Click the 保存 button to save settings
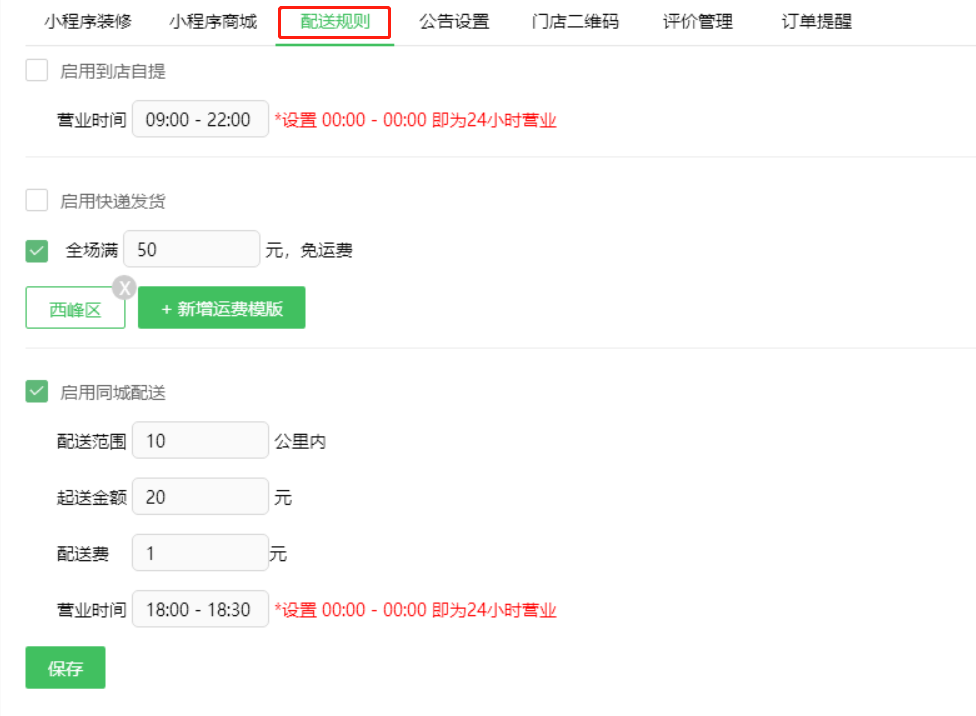The image size is (976, 716). (65, 667)
